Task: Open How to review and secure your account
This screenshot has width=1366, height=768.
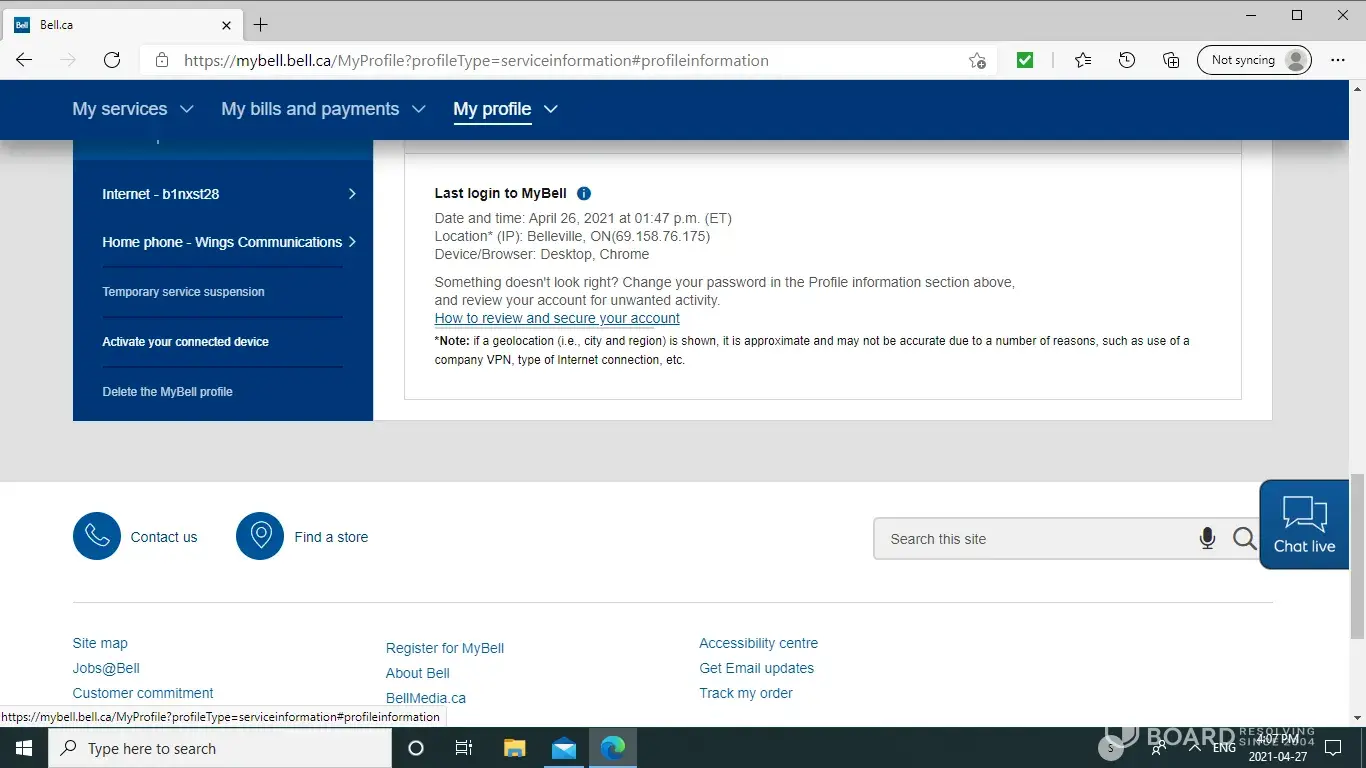Action: [x=557, y=318]
